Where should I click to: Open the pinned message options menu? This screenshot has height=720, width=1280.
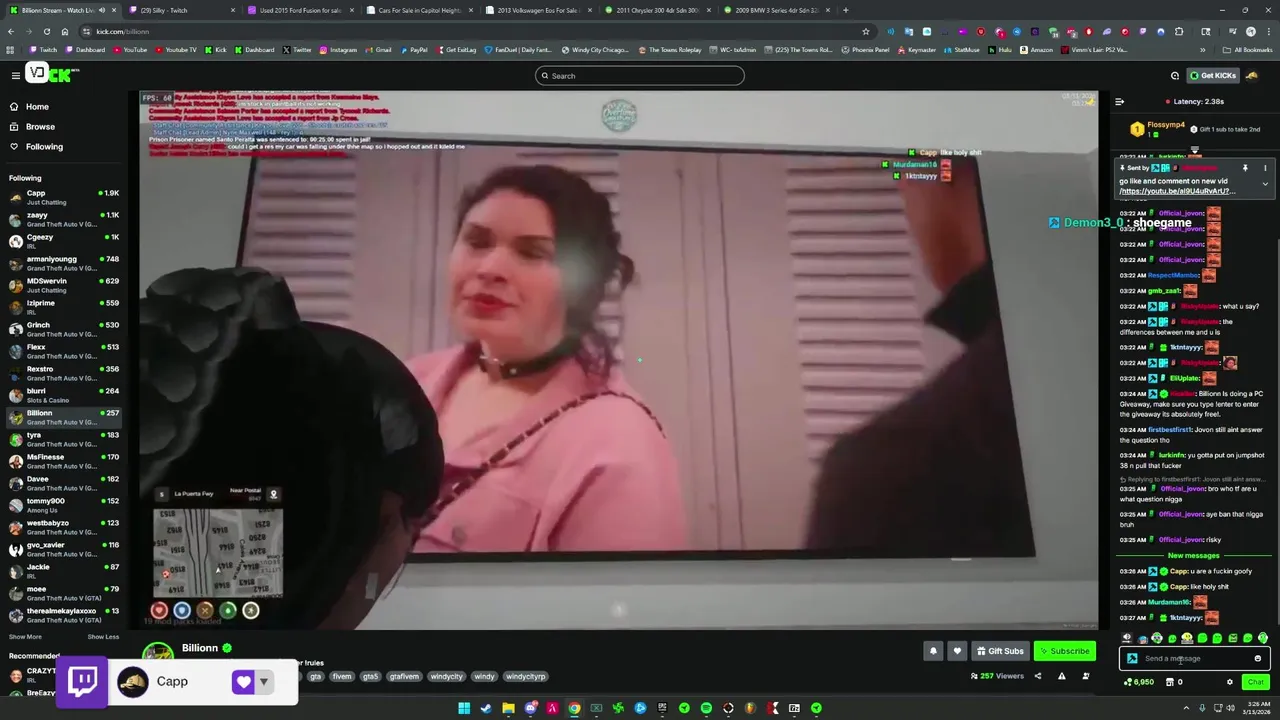(x=1264, y=168)
